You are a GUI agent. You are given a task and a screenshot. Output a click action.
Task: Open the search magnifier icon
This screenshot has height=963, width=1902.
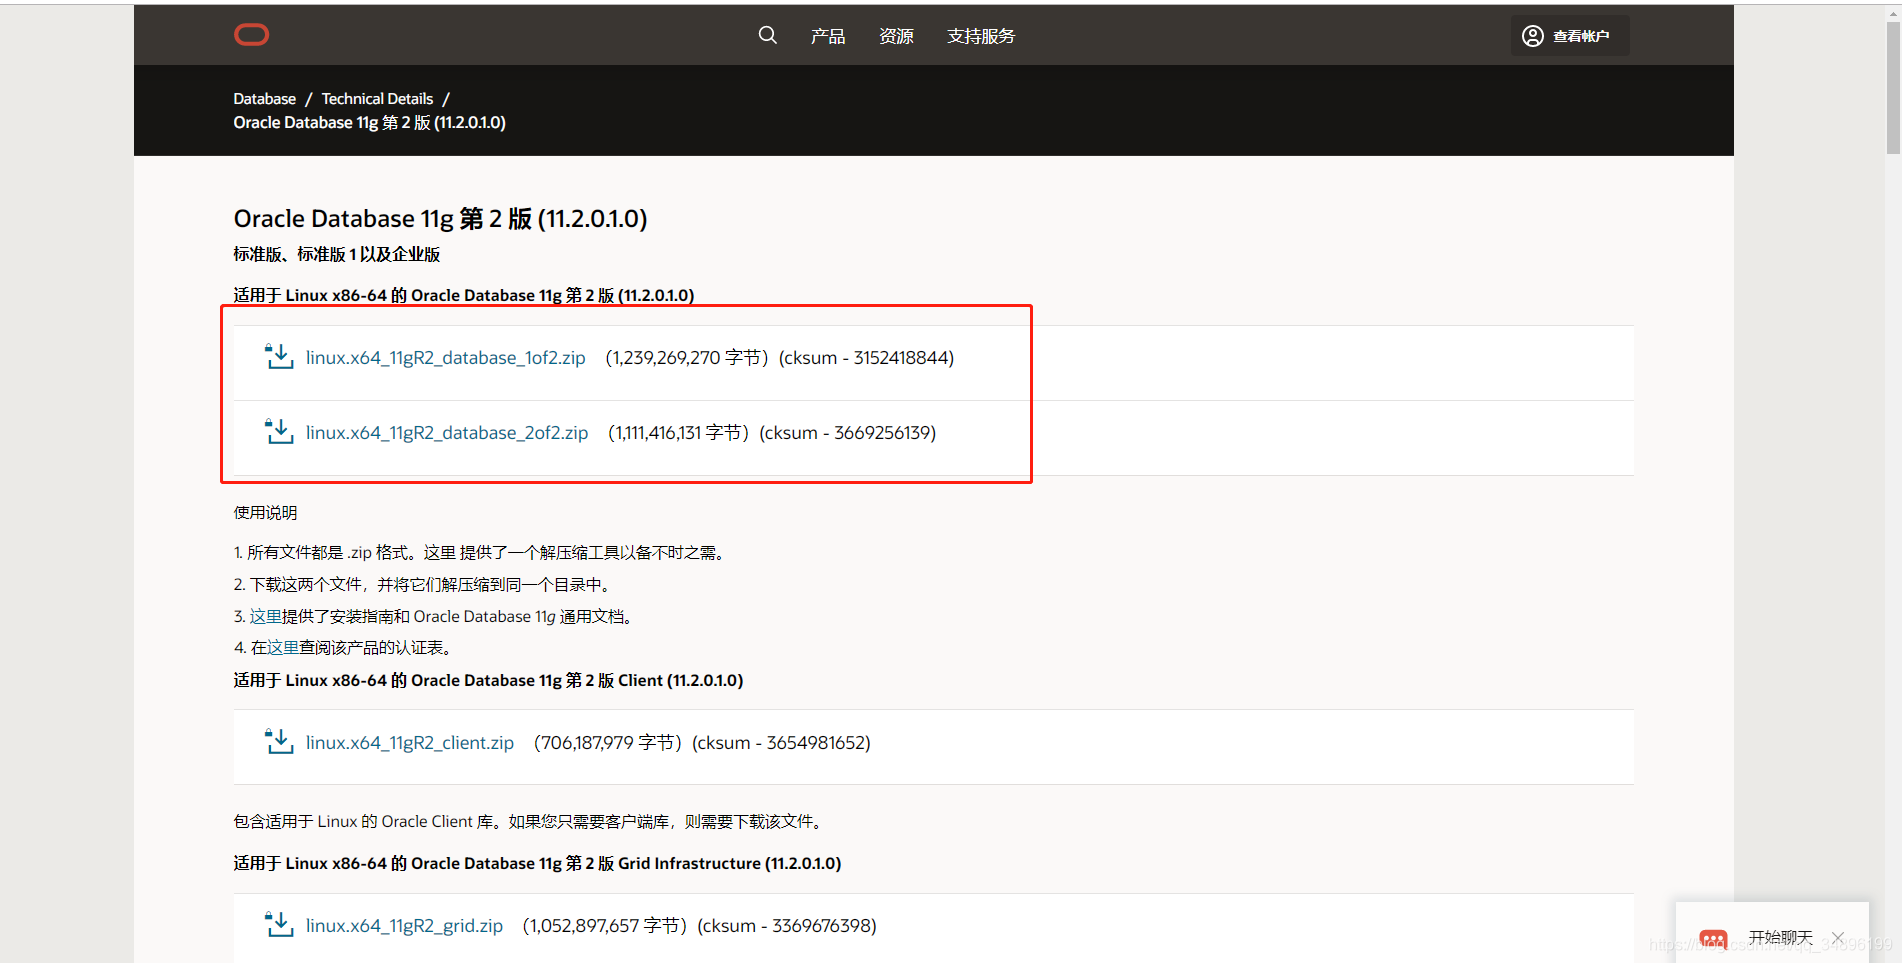point(767,35)
